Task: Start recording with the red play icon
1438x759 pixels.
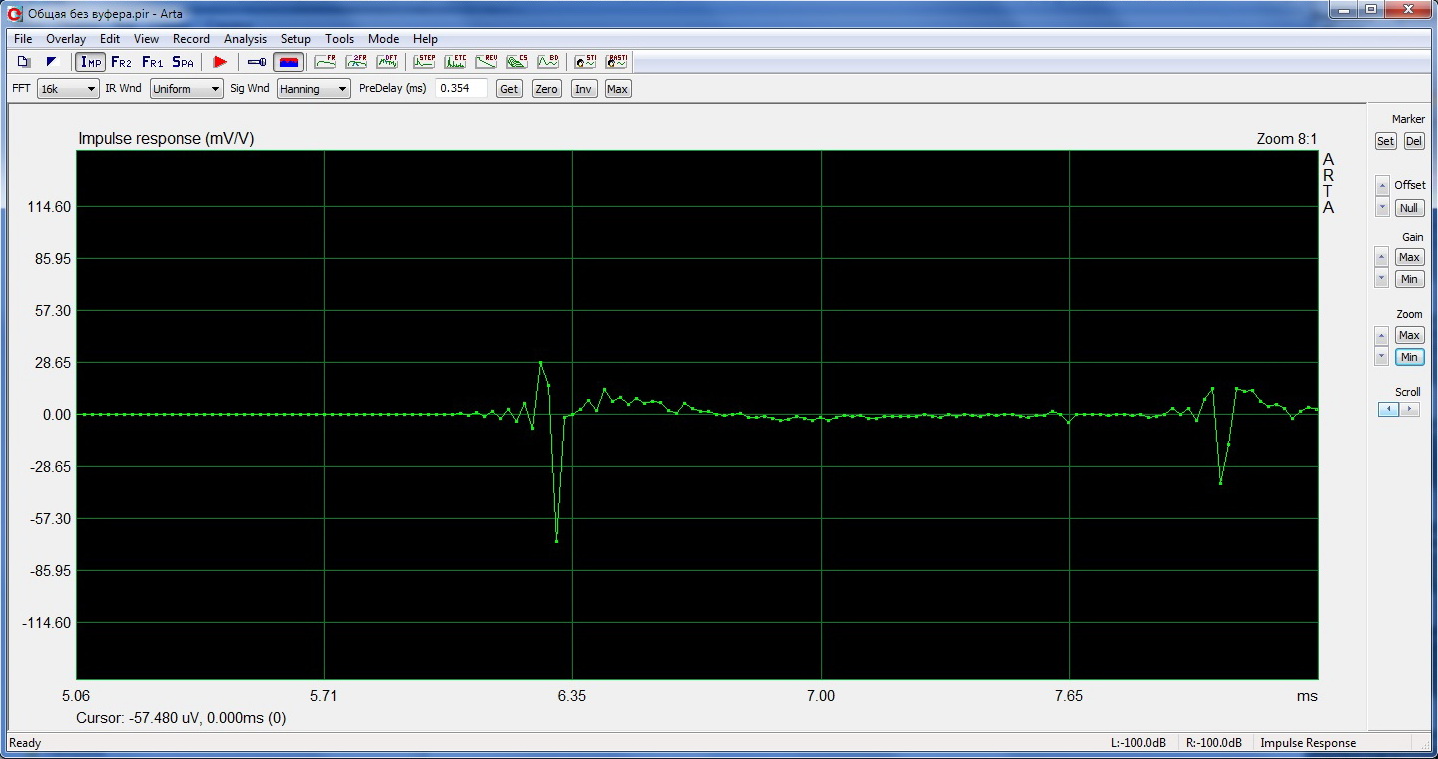Action: pos(220,62)
